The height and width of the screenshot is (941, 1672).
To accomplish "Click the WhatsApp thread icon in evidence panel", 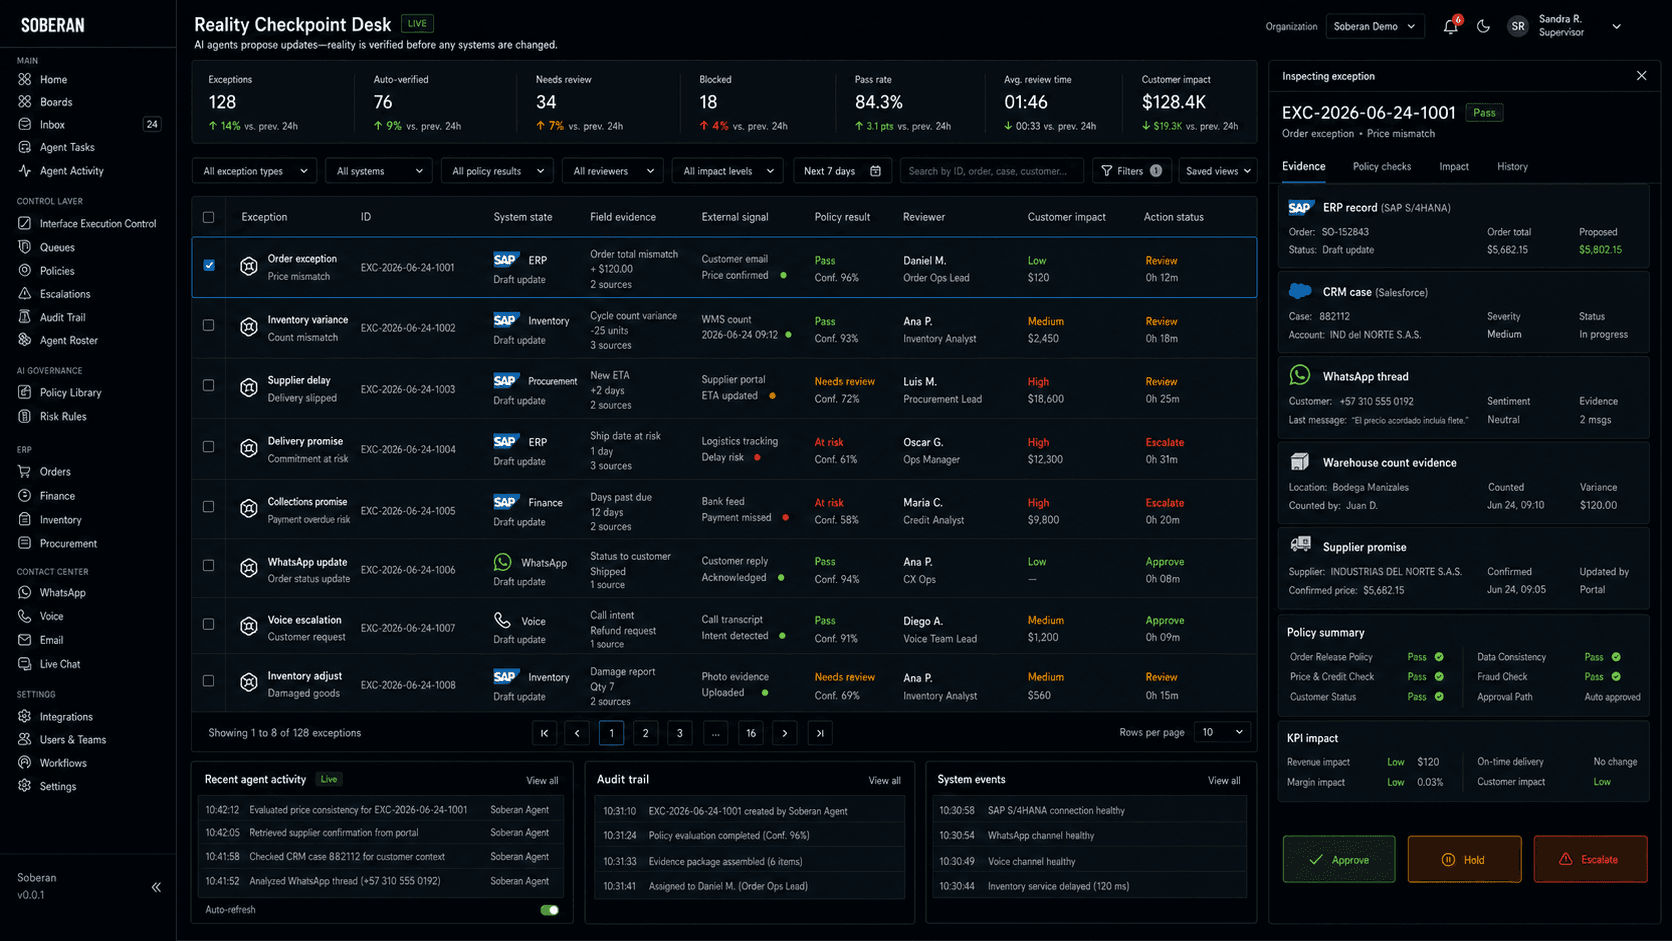I will [x=1300, y=375].
